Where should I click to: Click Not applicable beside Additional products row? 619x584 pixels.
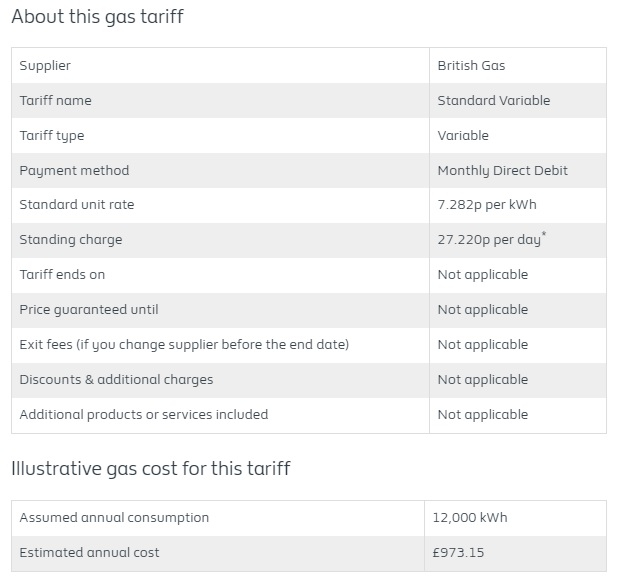coord(482,415)
